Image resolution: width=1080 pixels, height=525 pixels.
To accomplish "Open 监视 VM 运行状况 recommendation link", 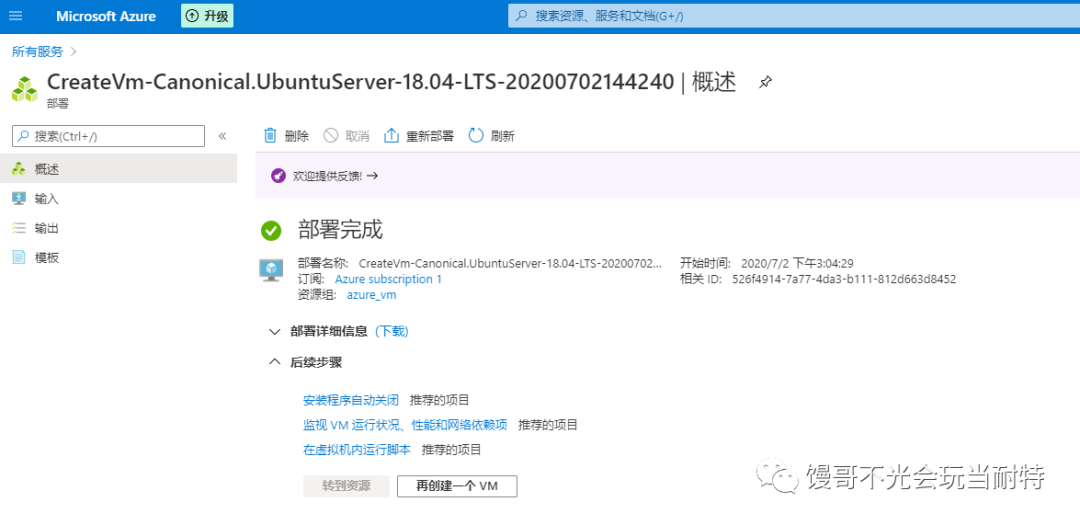I will click(405, 425).
